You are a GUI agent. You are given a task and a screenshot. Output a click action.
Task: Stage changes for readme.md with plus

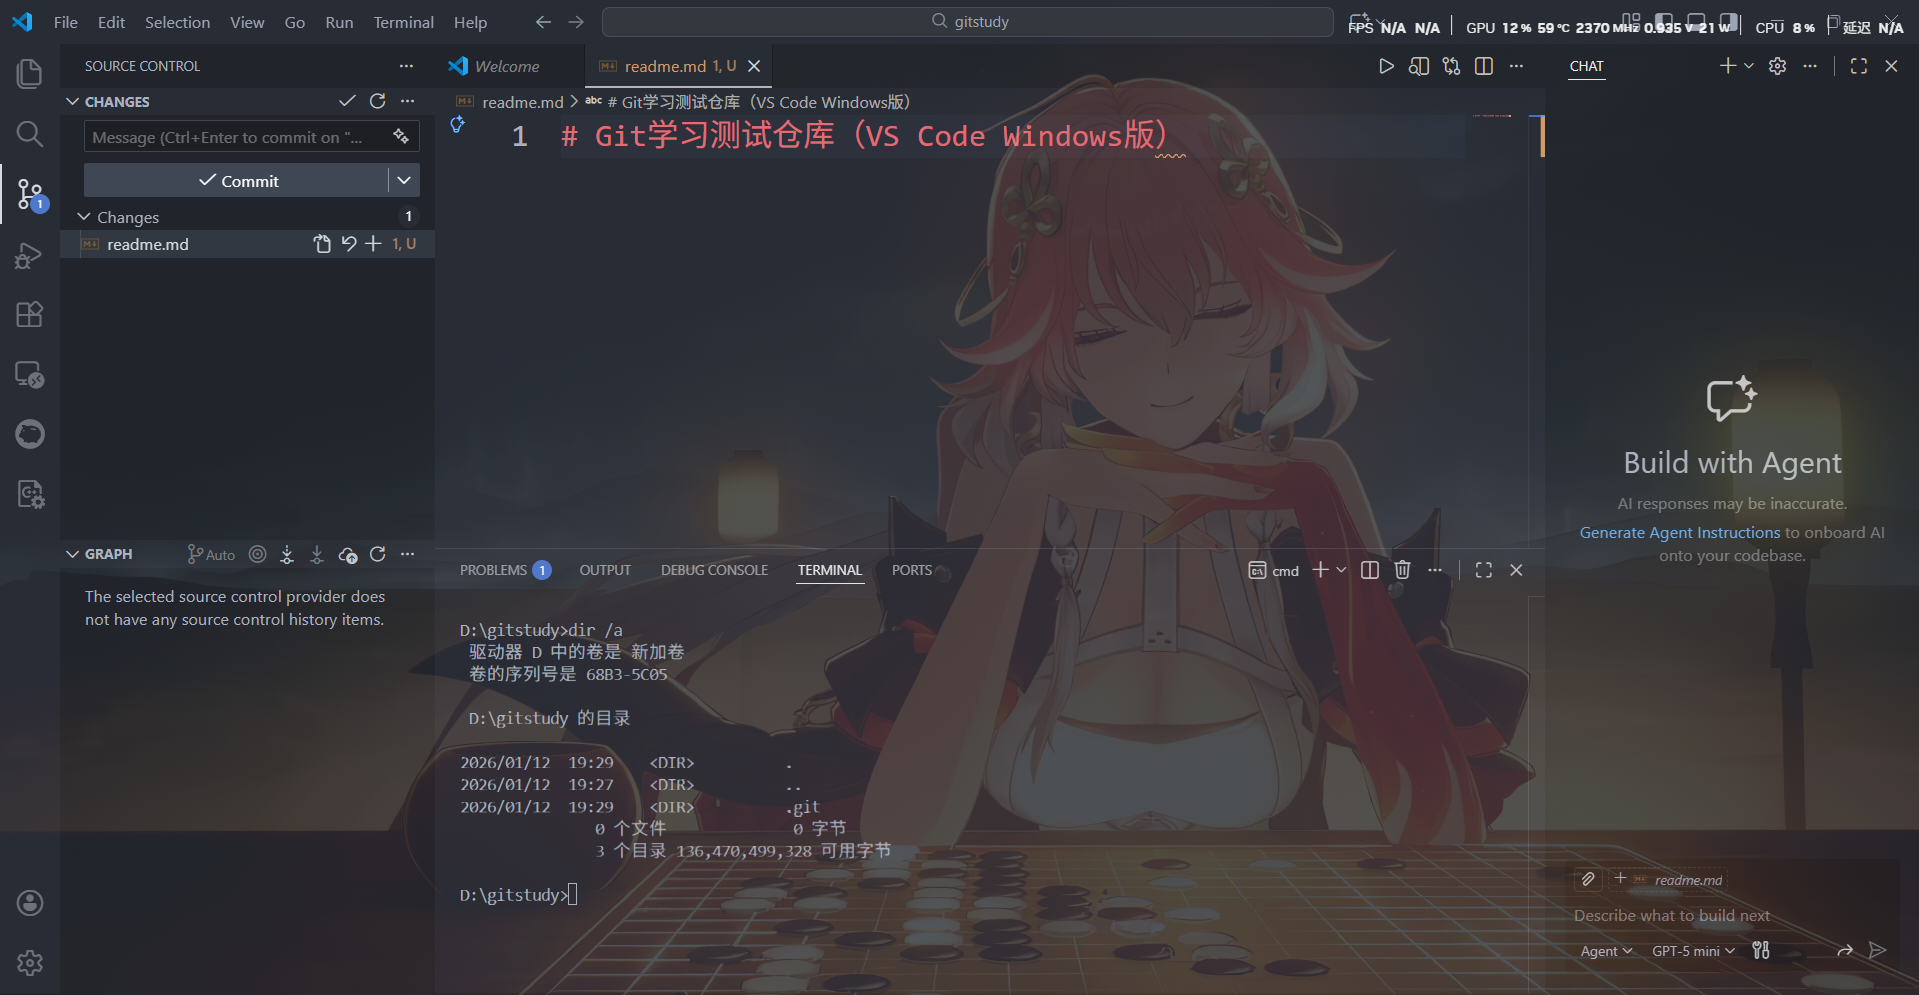tap(373, 244)
